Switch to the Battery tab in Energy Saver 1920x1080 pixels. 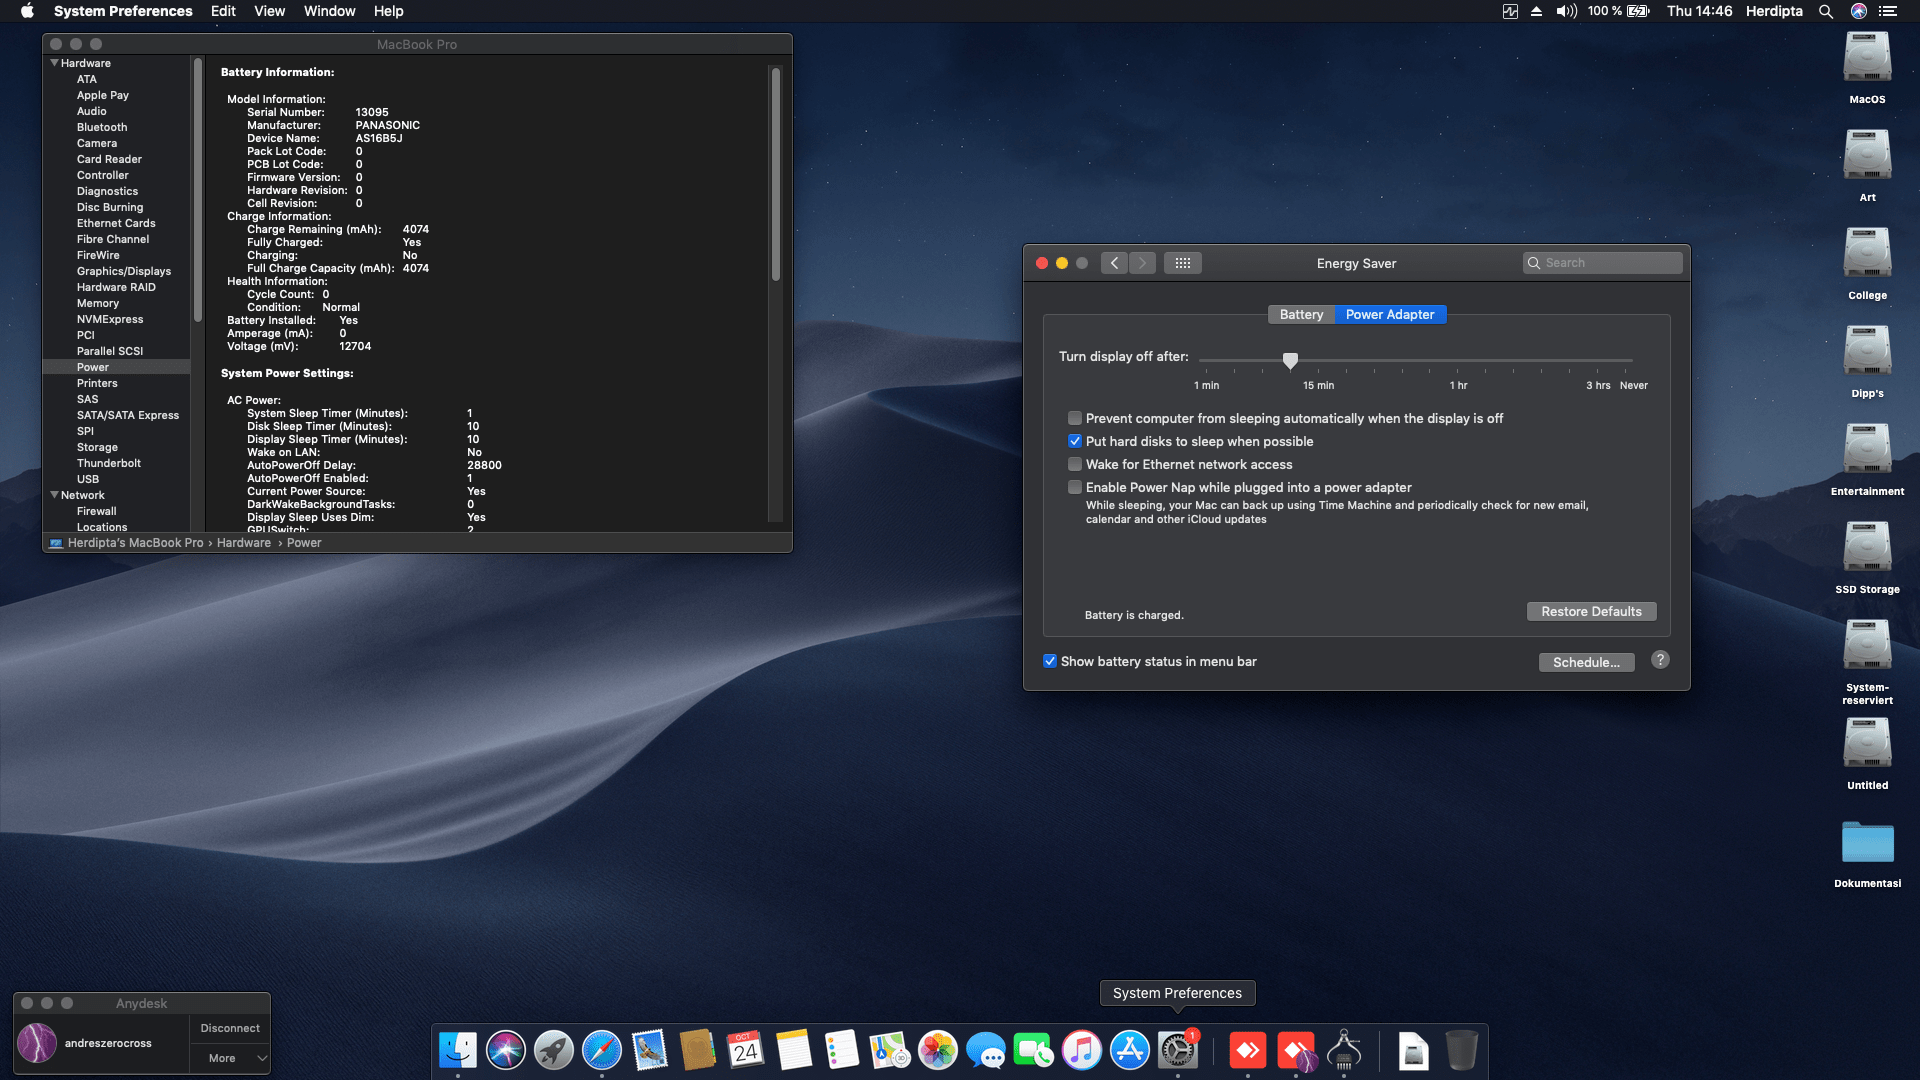click(x=1301, y=314)
